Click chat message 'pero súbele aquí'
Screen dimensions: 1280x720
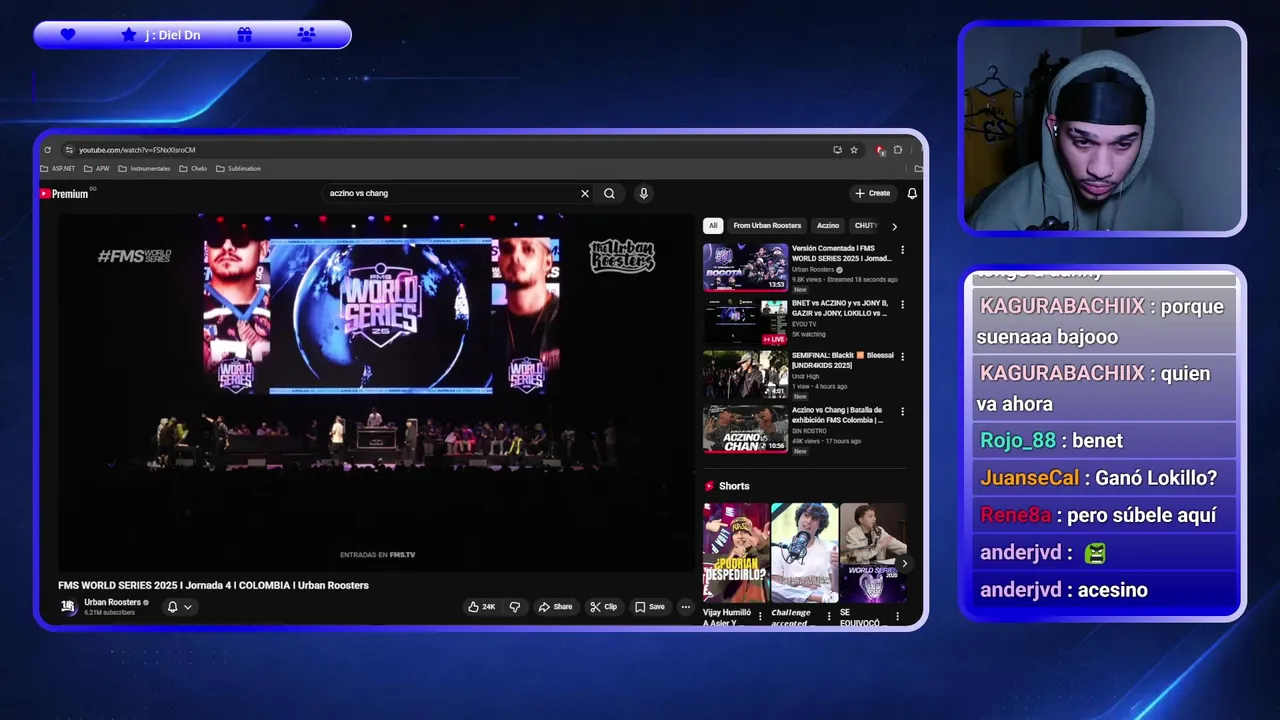tap(1142, 516)
